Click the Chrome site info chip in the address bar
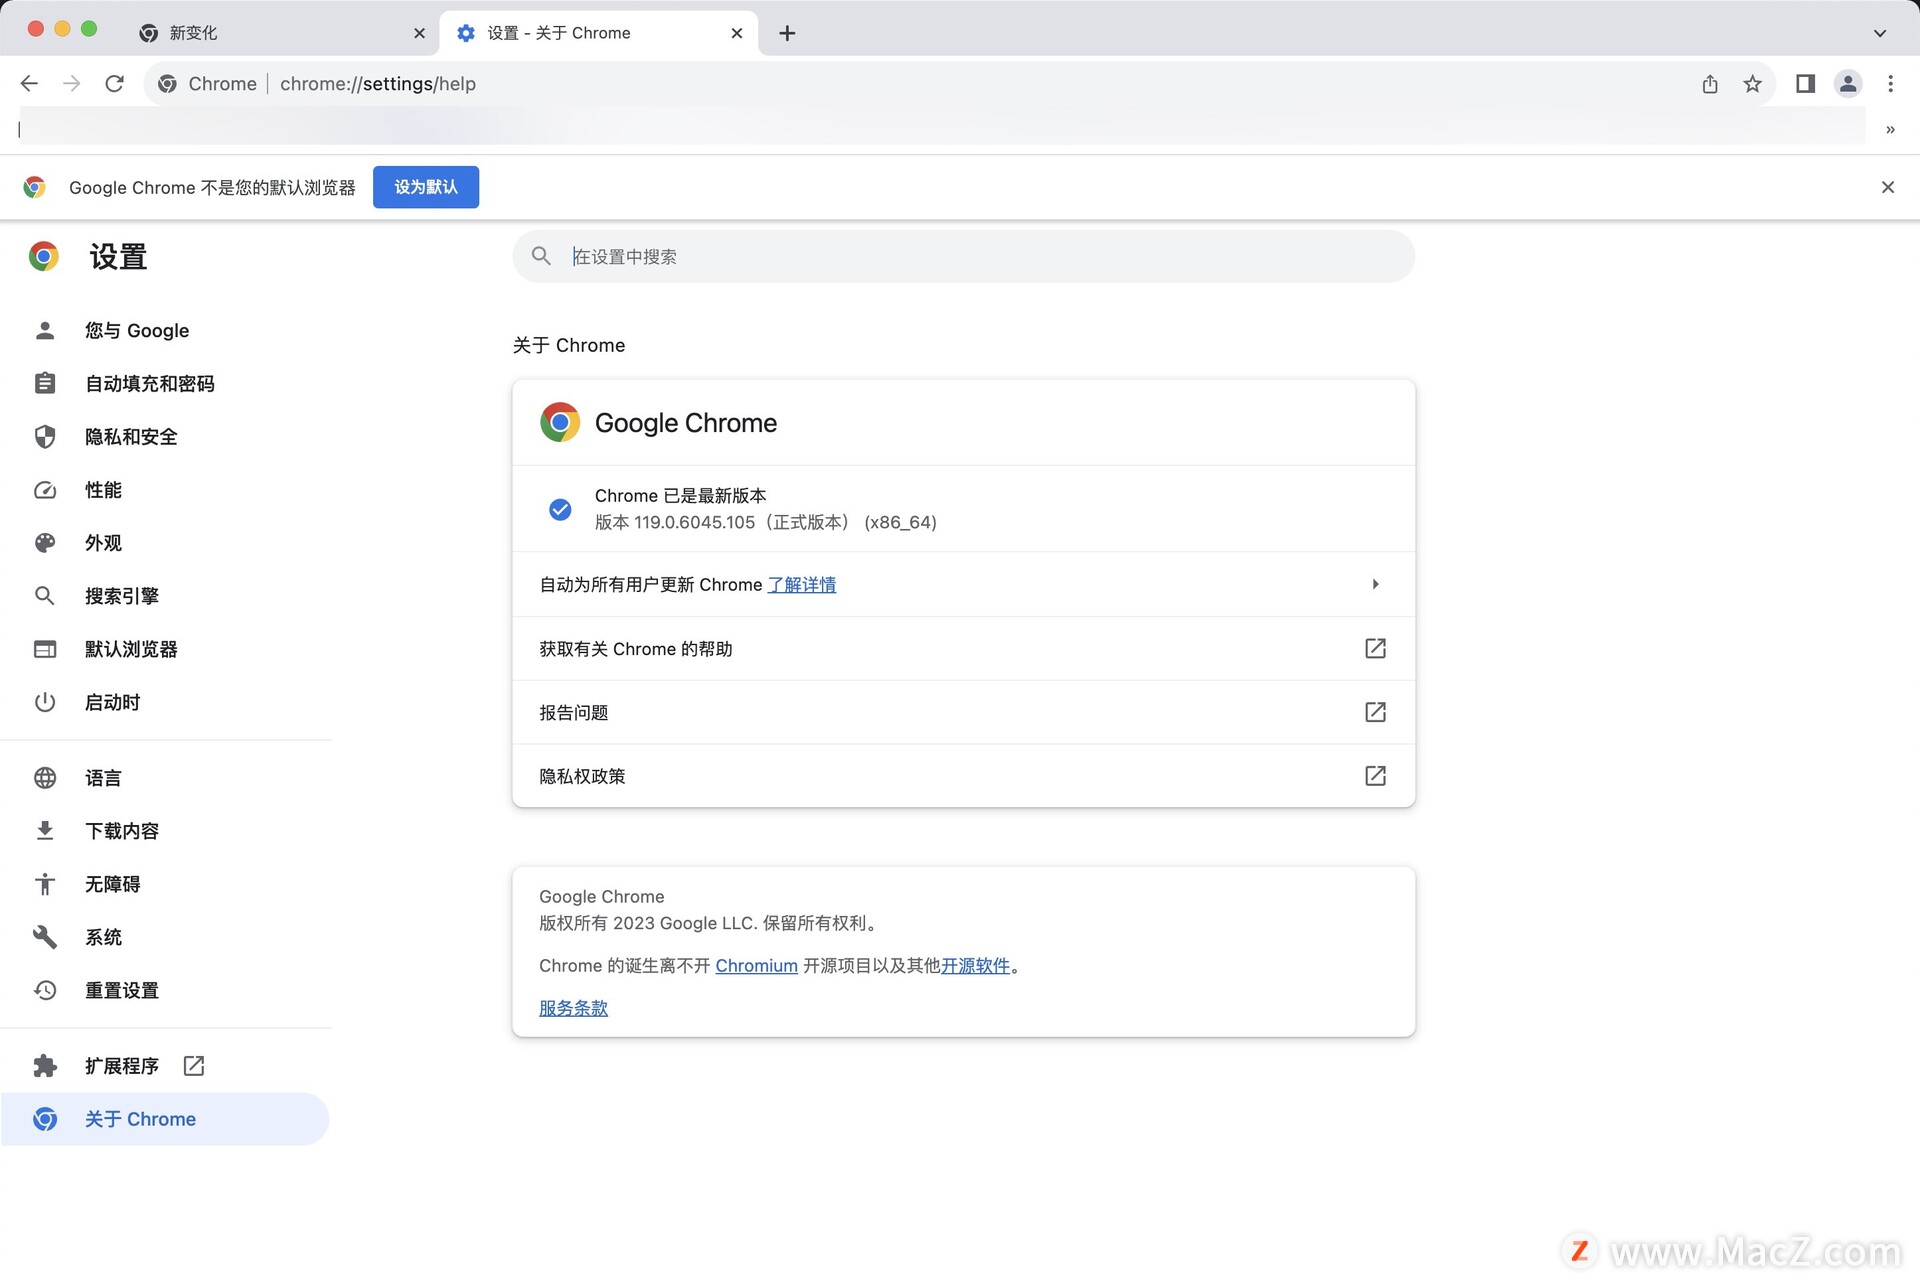Image resolution: width=1920 pixels, height=1277 pixels. click(208, 84)
